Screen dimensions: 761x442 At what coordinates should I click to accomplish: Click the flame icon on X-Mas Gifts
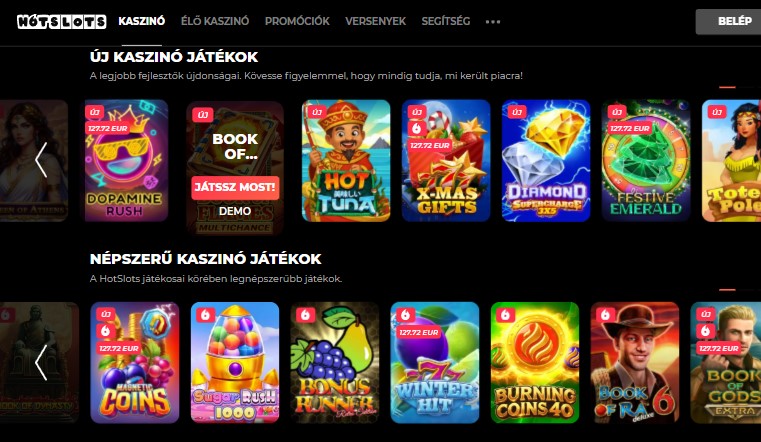point(416,128)
